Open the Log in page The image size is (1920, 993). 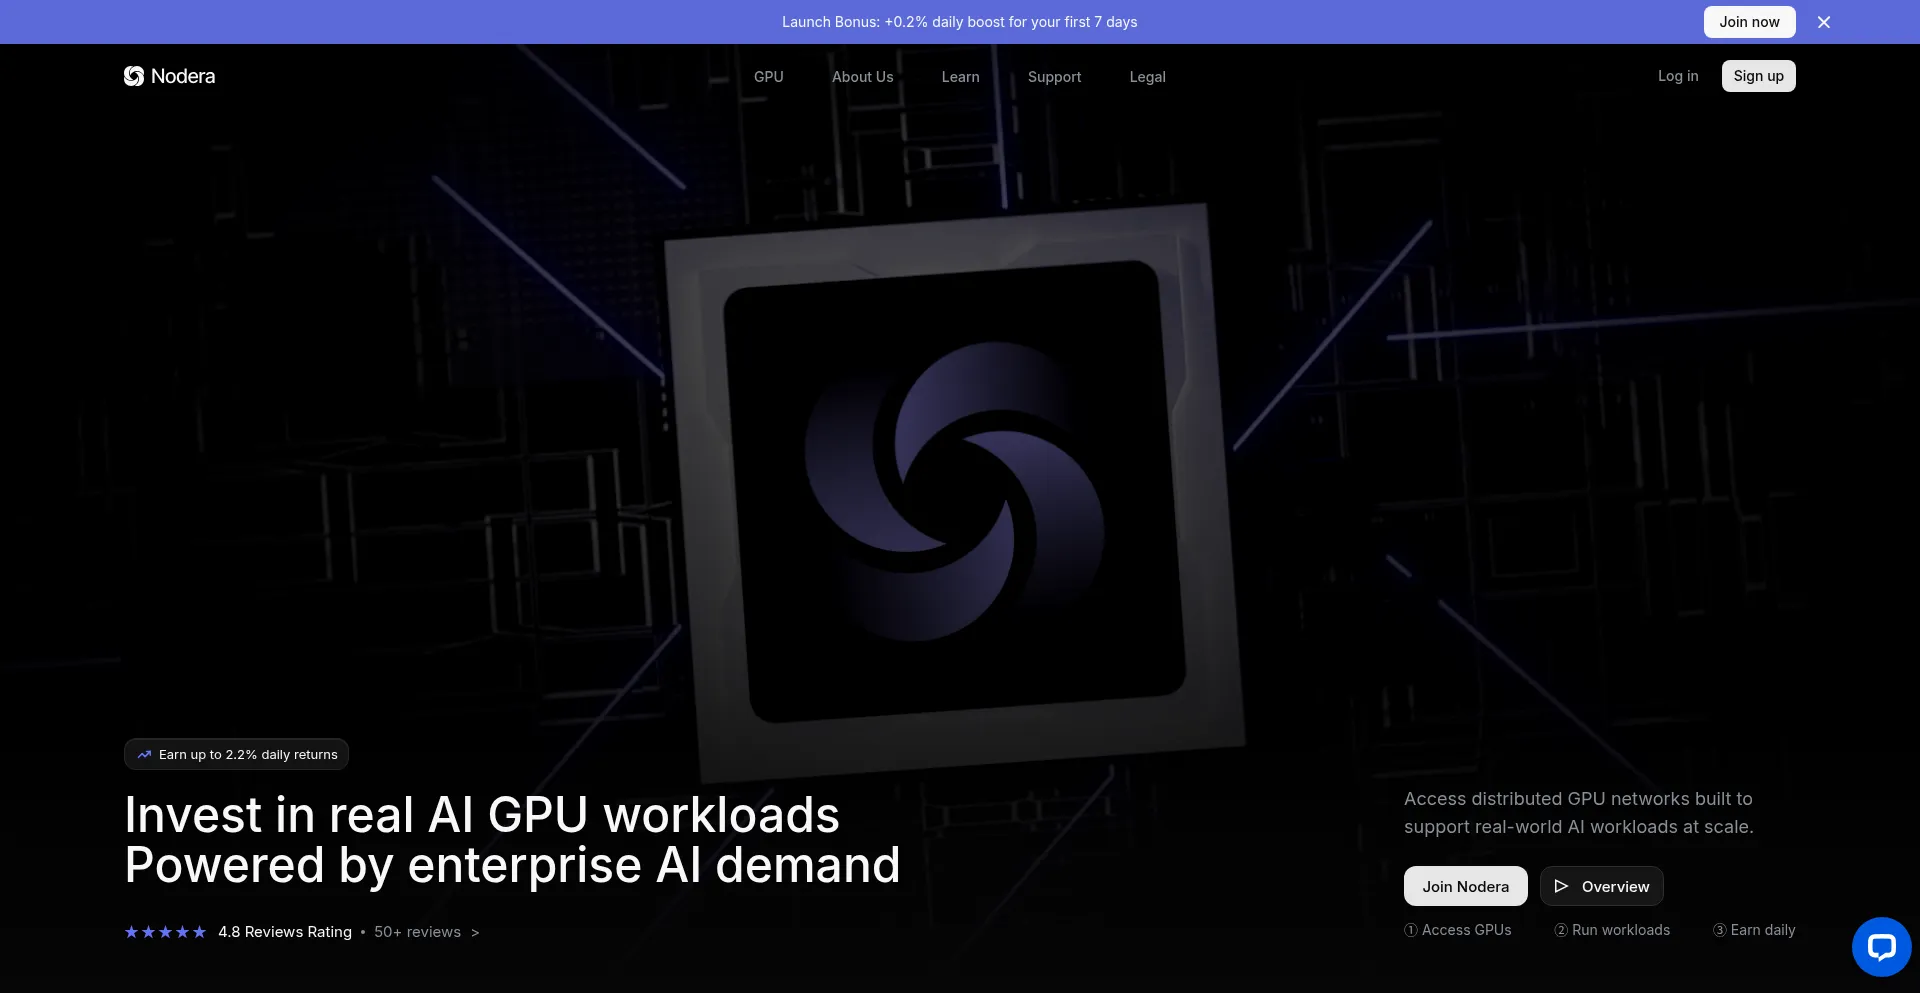[1678, 76]
